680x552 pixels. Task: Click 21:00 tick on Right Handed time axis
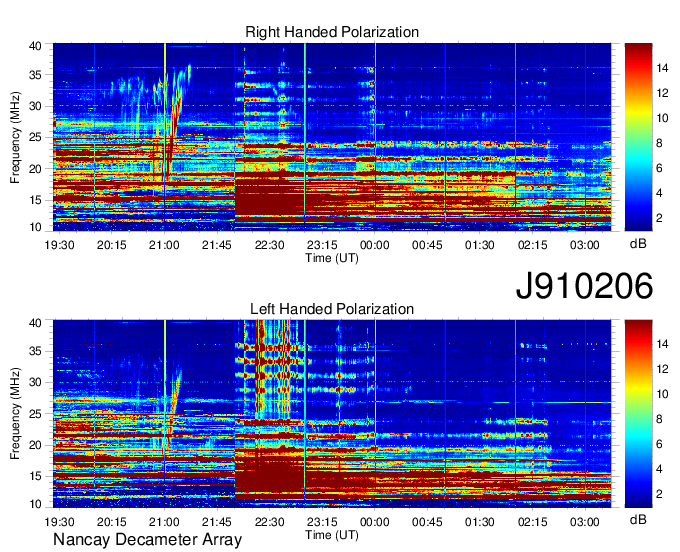[x=164, y=245]
